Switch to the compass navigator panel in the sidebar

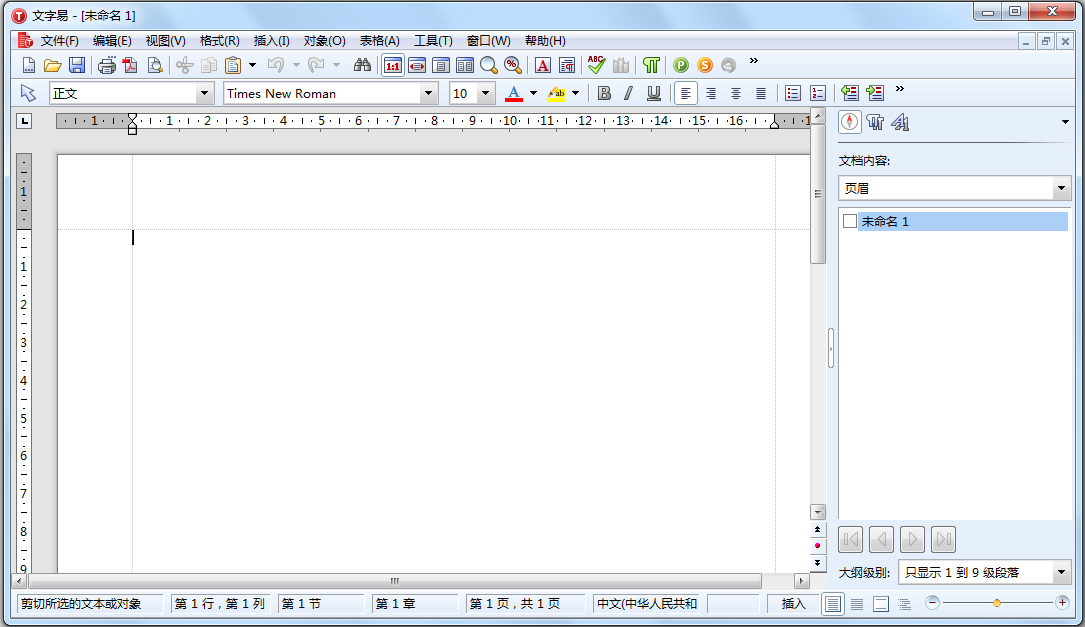850,122
